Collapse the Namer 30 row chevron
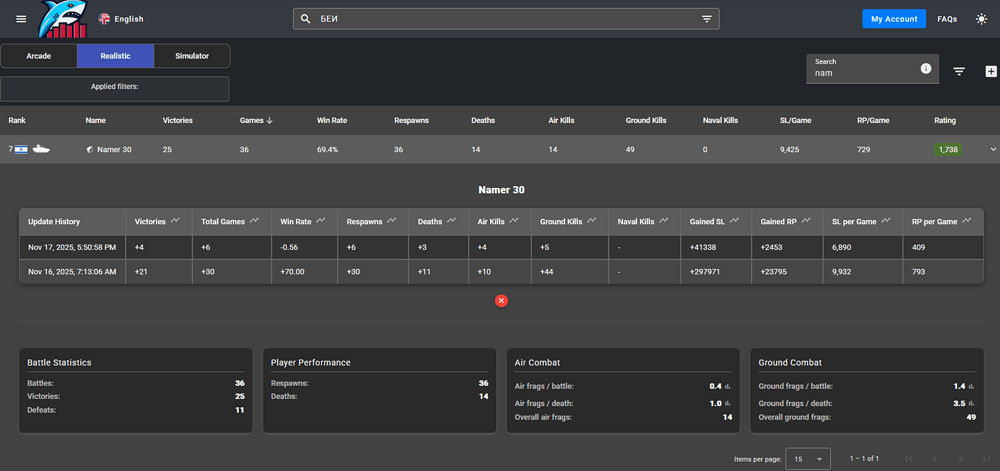 click(x=992, y=149)
